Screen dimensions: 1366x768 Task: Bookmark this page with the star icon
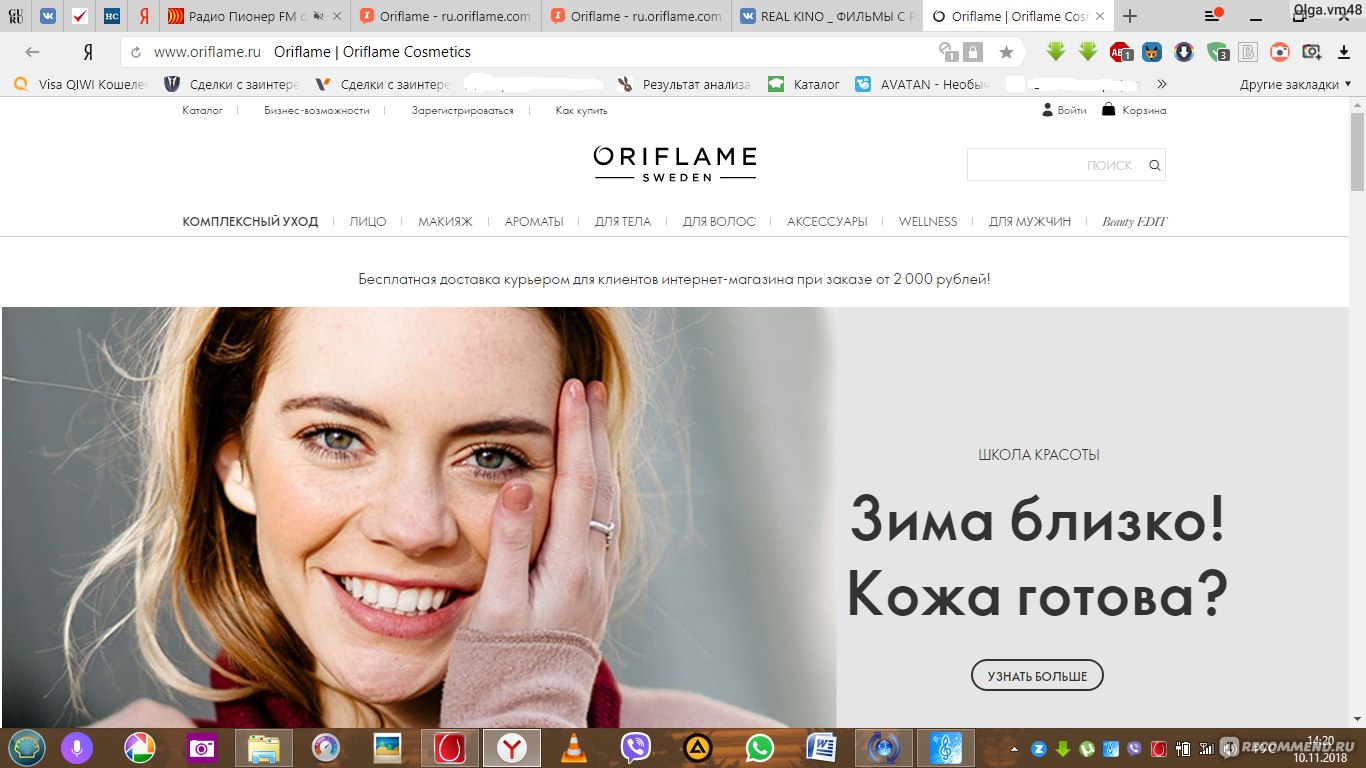1006,52
